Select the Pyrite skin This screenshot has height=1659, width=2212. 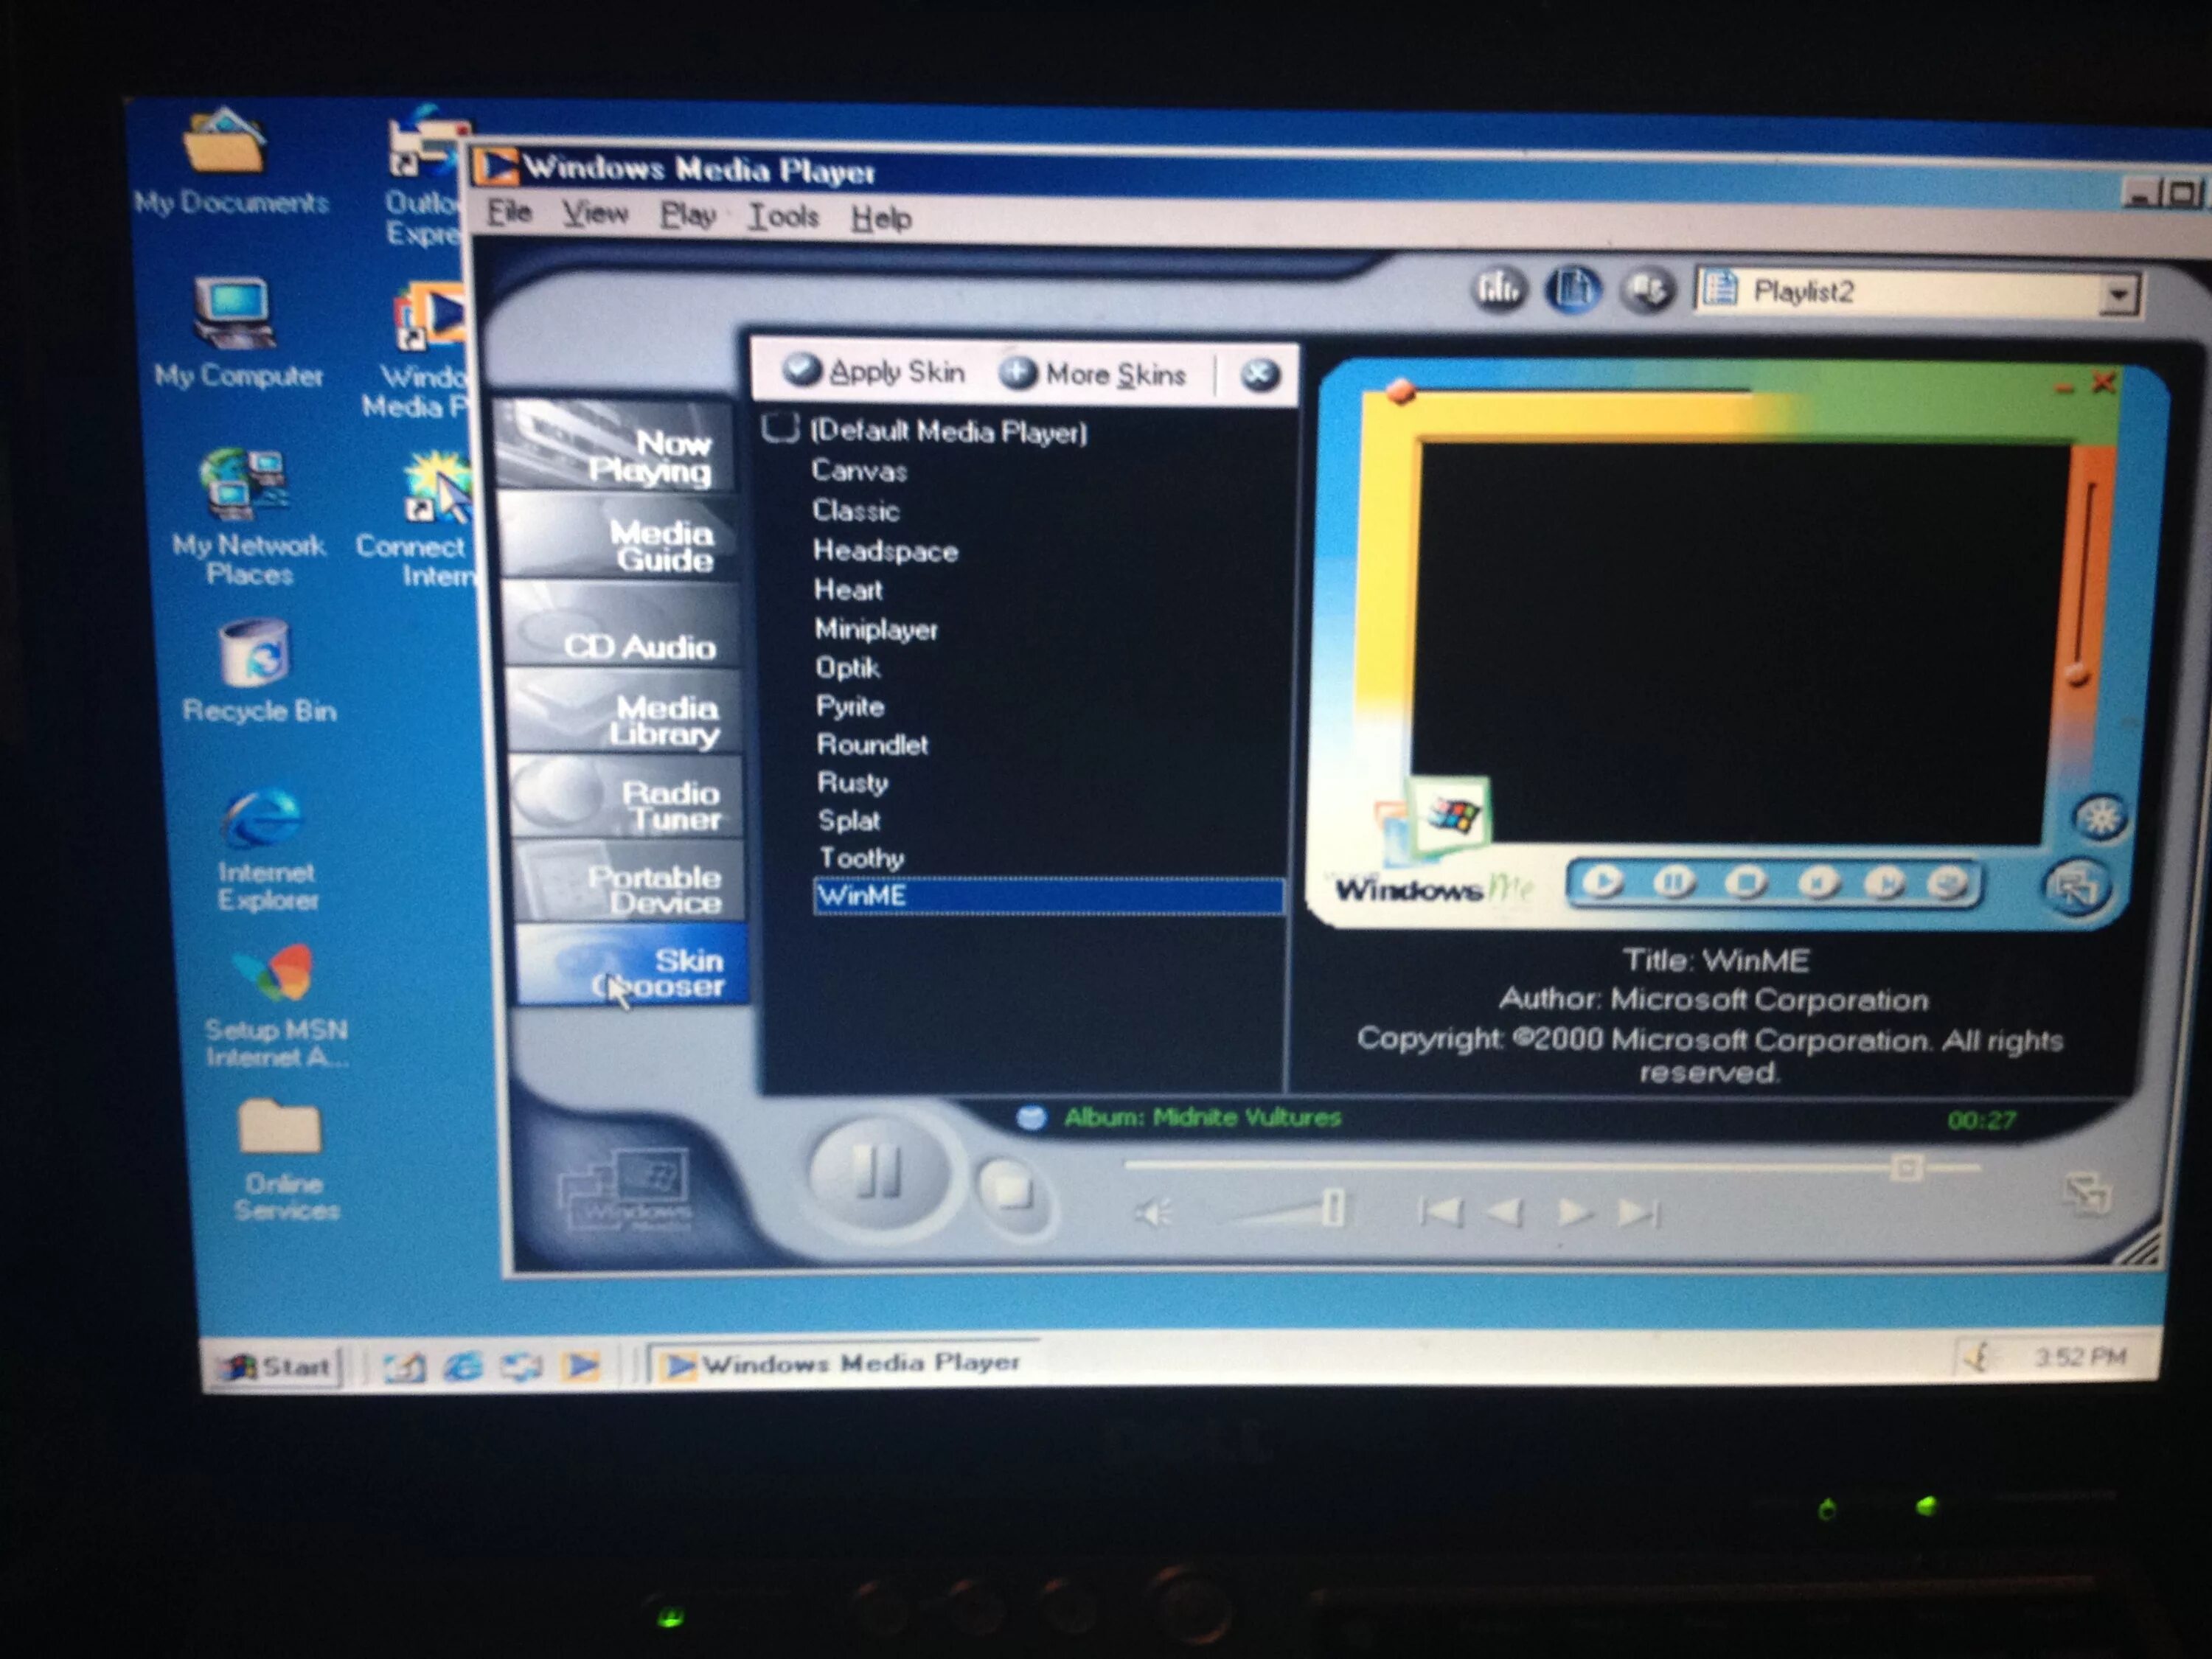point(850,706)
